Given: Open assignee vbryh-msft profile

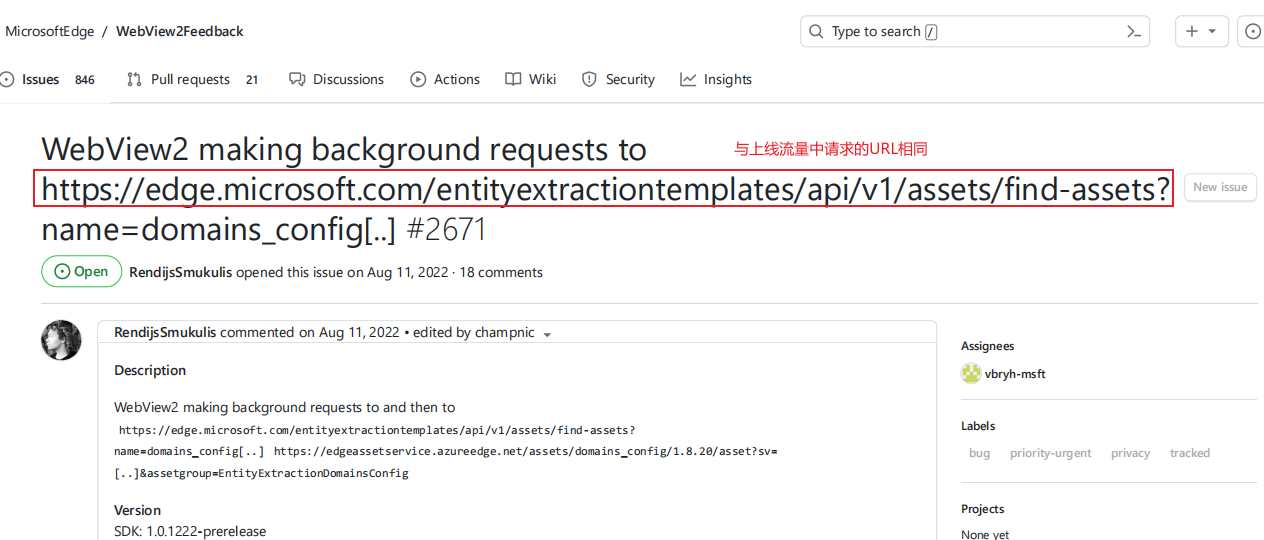Looking at the screenshot, I should click(1015, 374).
